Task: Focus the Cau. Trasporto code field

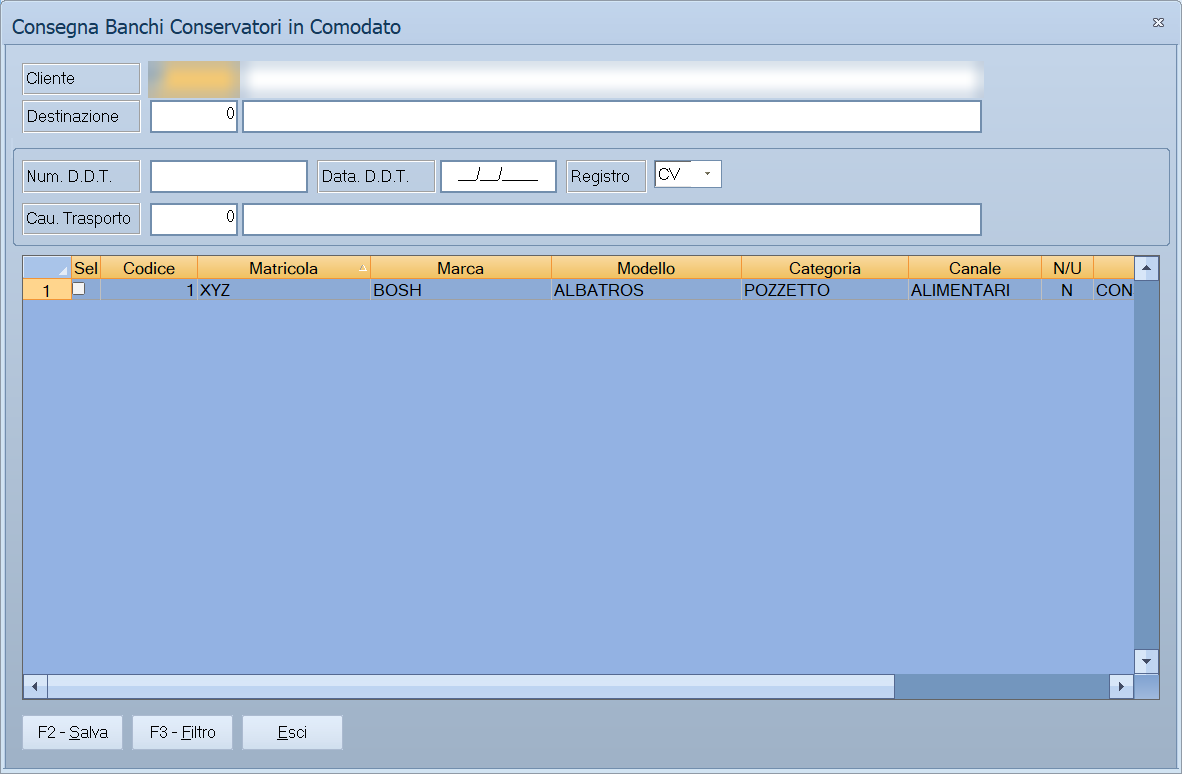Action: pos(194,219)
